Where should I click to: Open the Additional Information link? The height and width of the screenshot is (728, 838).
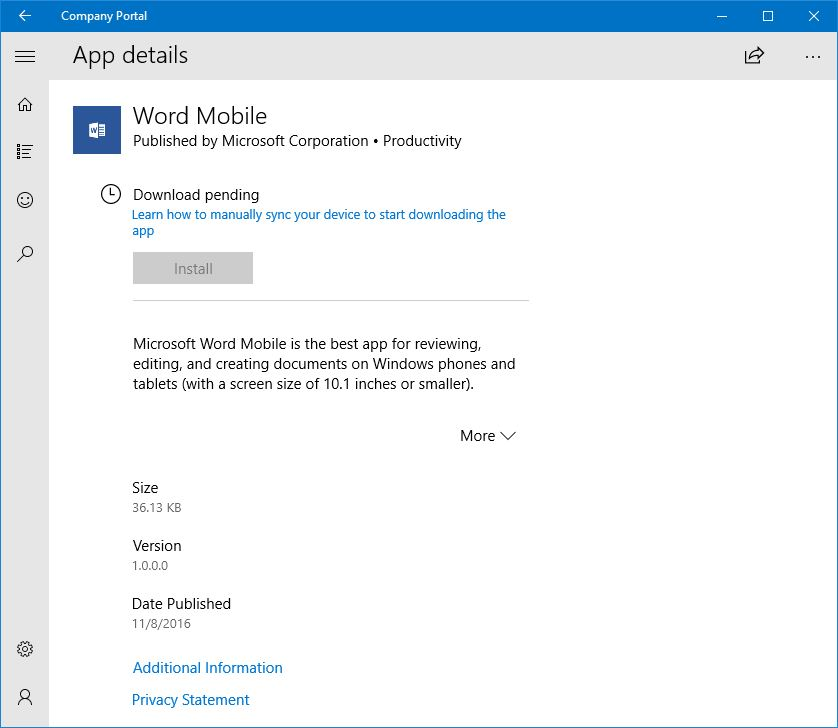(207, 668)
